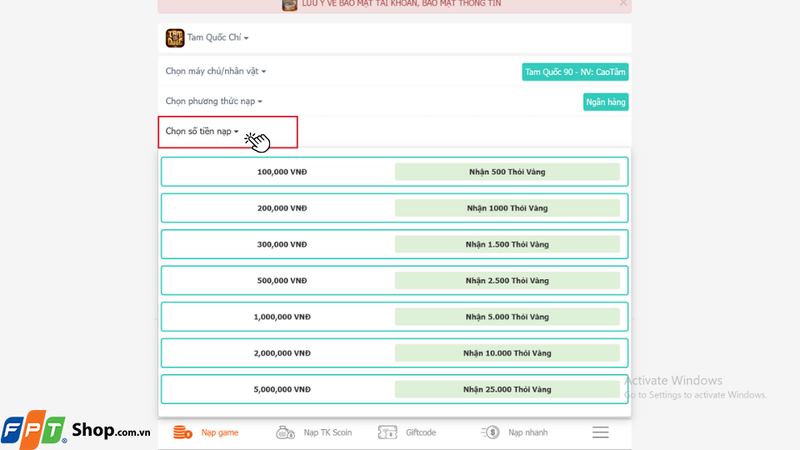Select the 5,000,000 VNĐ amount
Image resolution: width=800 pixels, height=450 pixels.
[x=282, y=389]
